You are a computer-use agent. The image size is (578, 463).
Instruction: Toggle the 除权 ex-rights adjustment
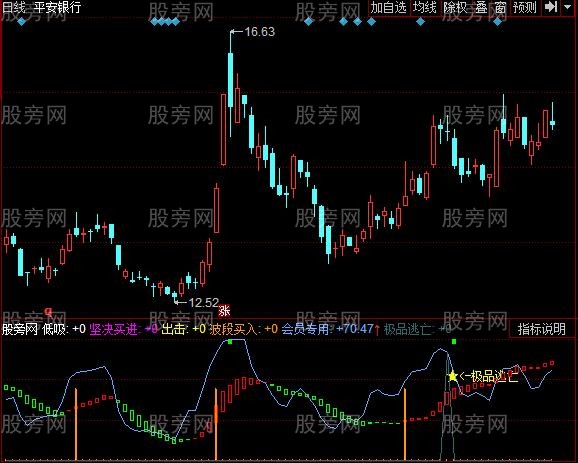(x=455, y=8)
